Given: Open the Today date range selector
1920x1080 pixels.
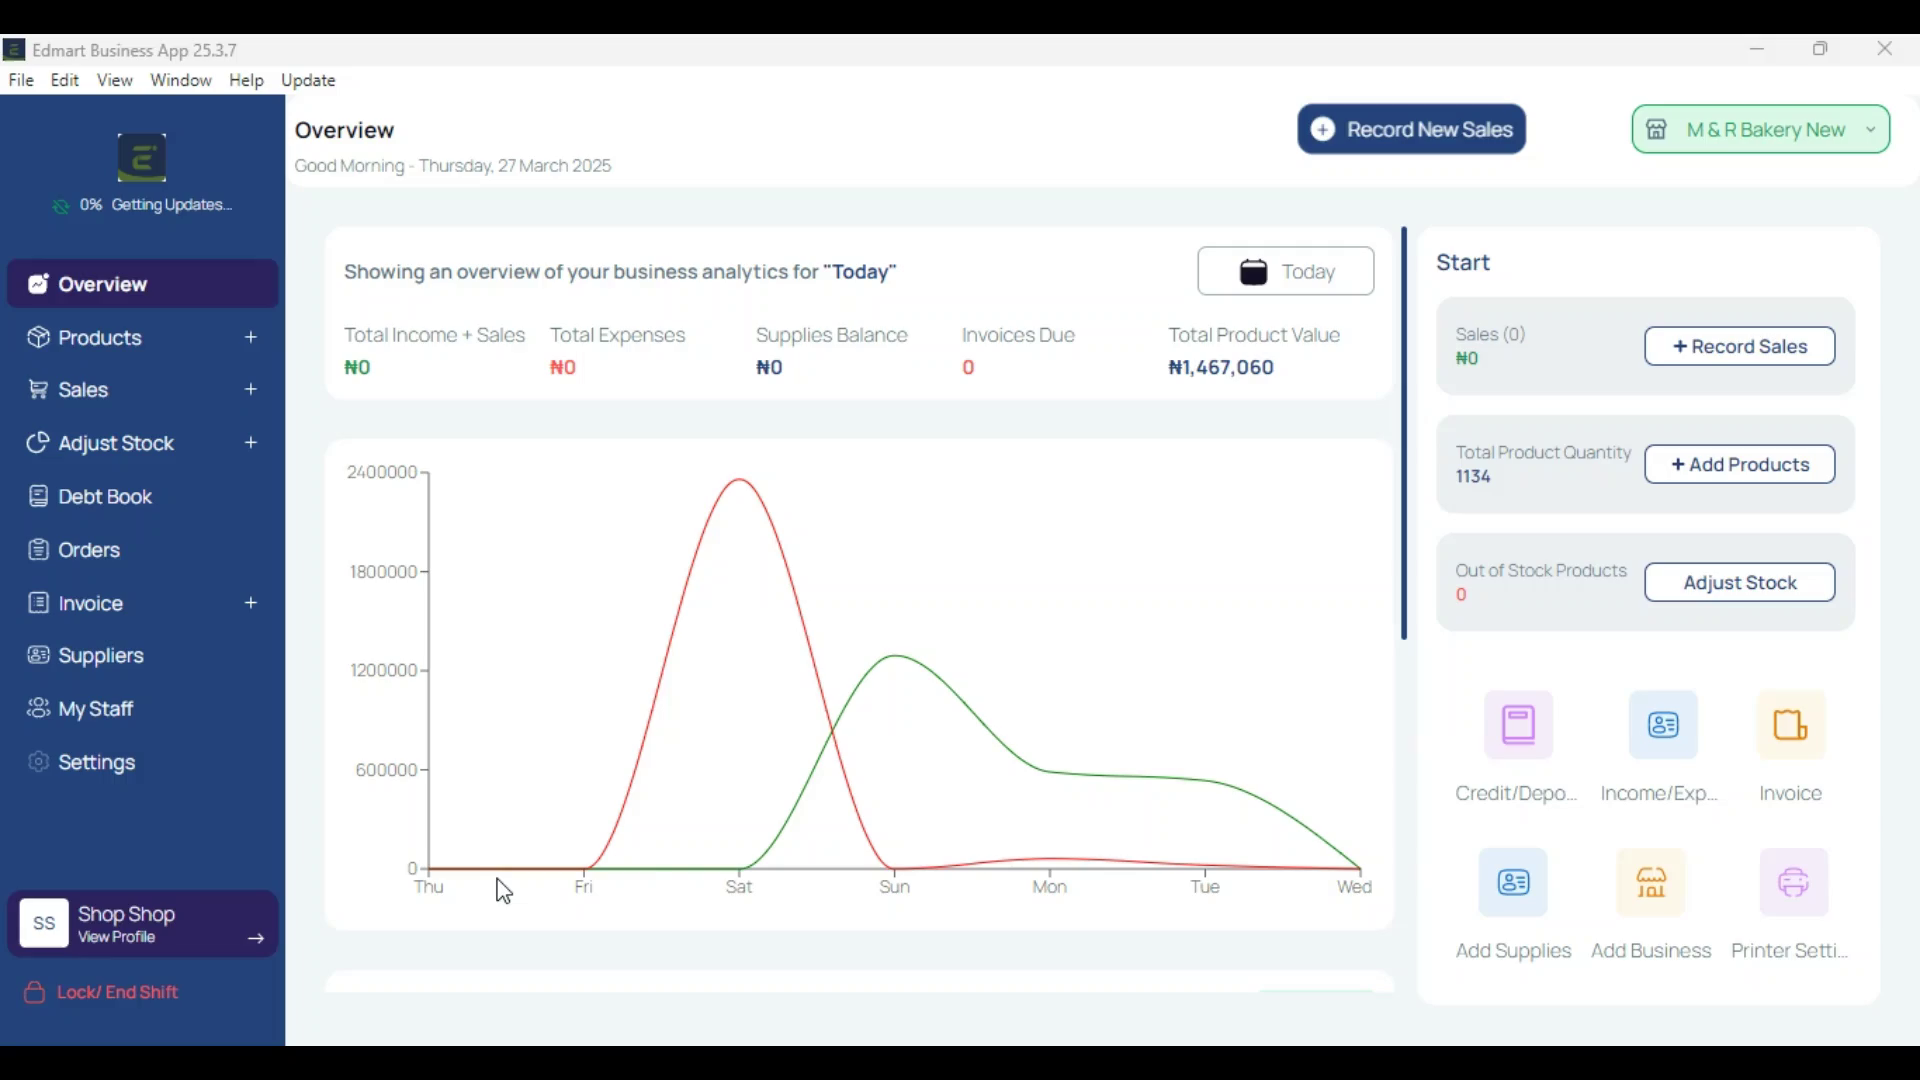Looking at the screenshot, I should click(1286, 271).
